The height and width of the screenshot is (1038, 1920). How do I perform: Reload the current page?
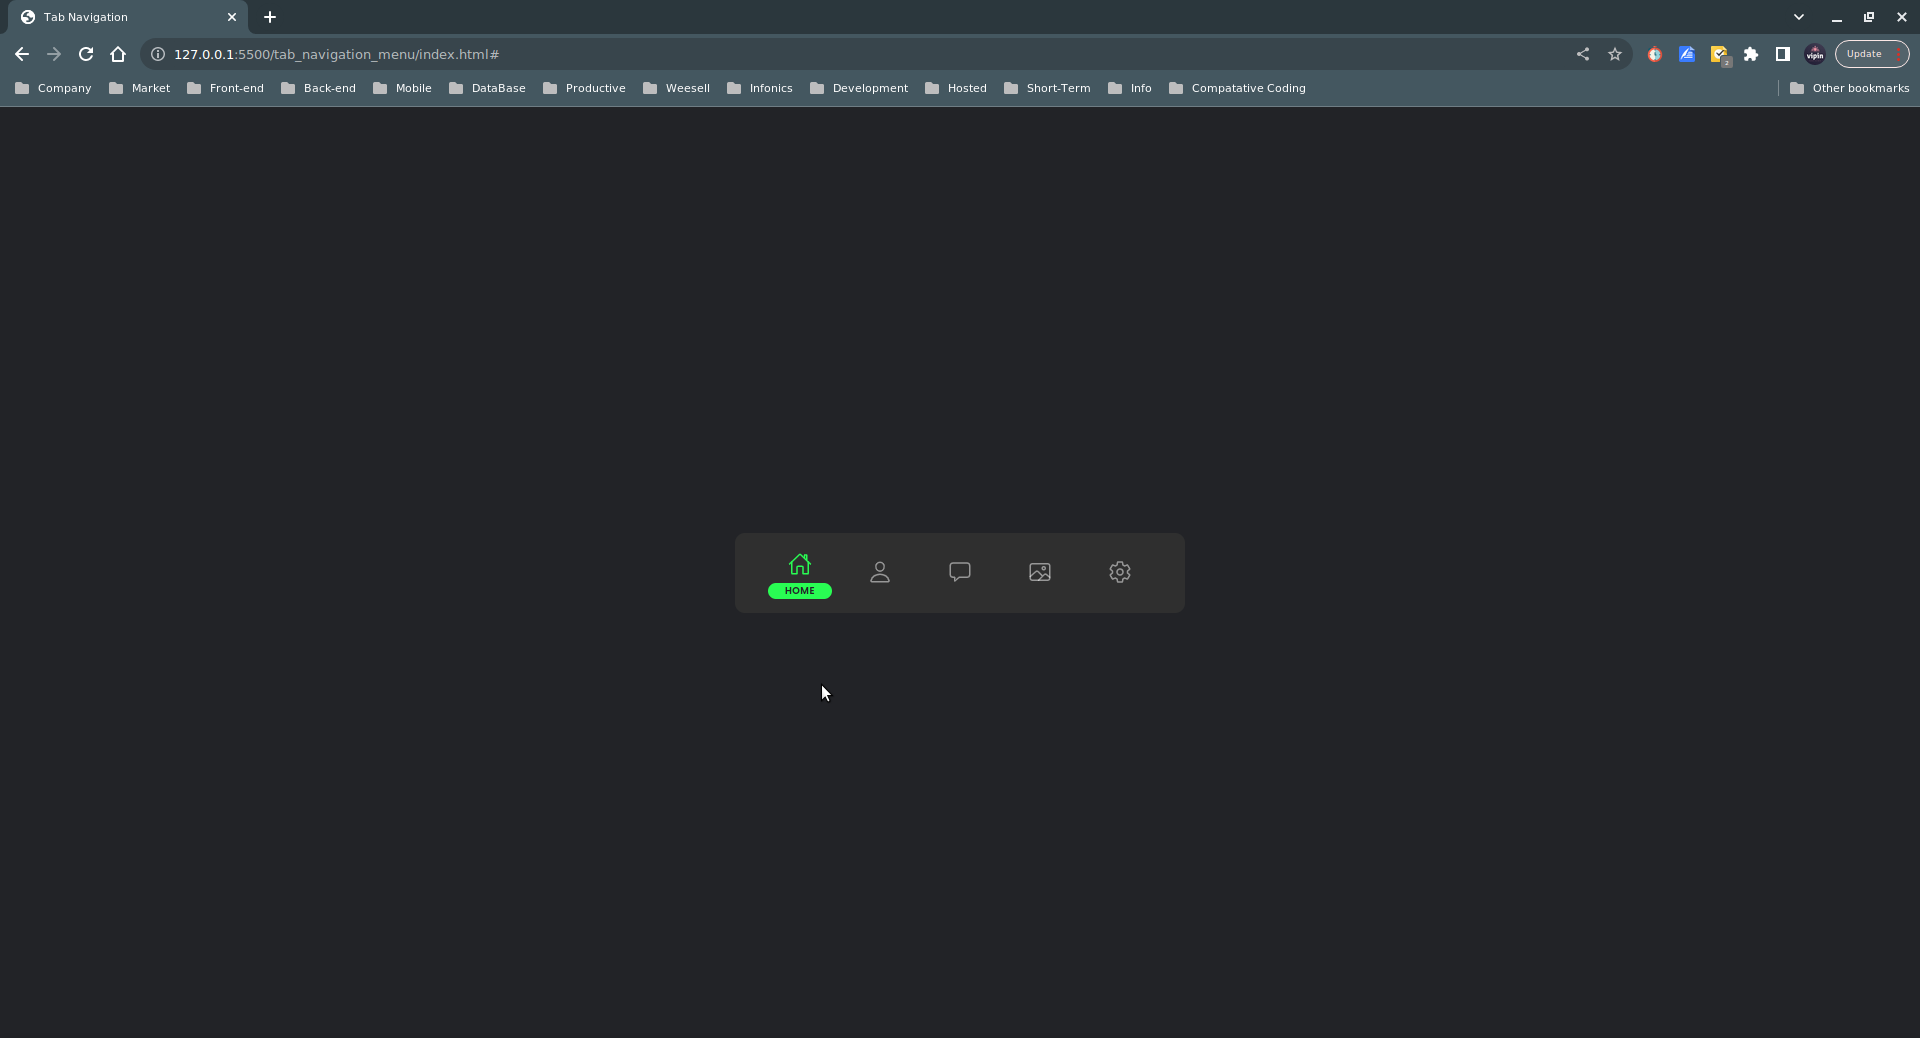pos(86,54)
